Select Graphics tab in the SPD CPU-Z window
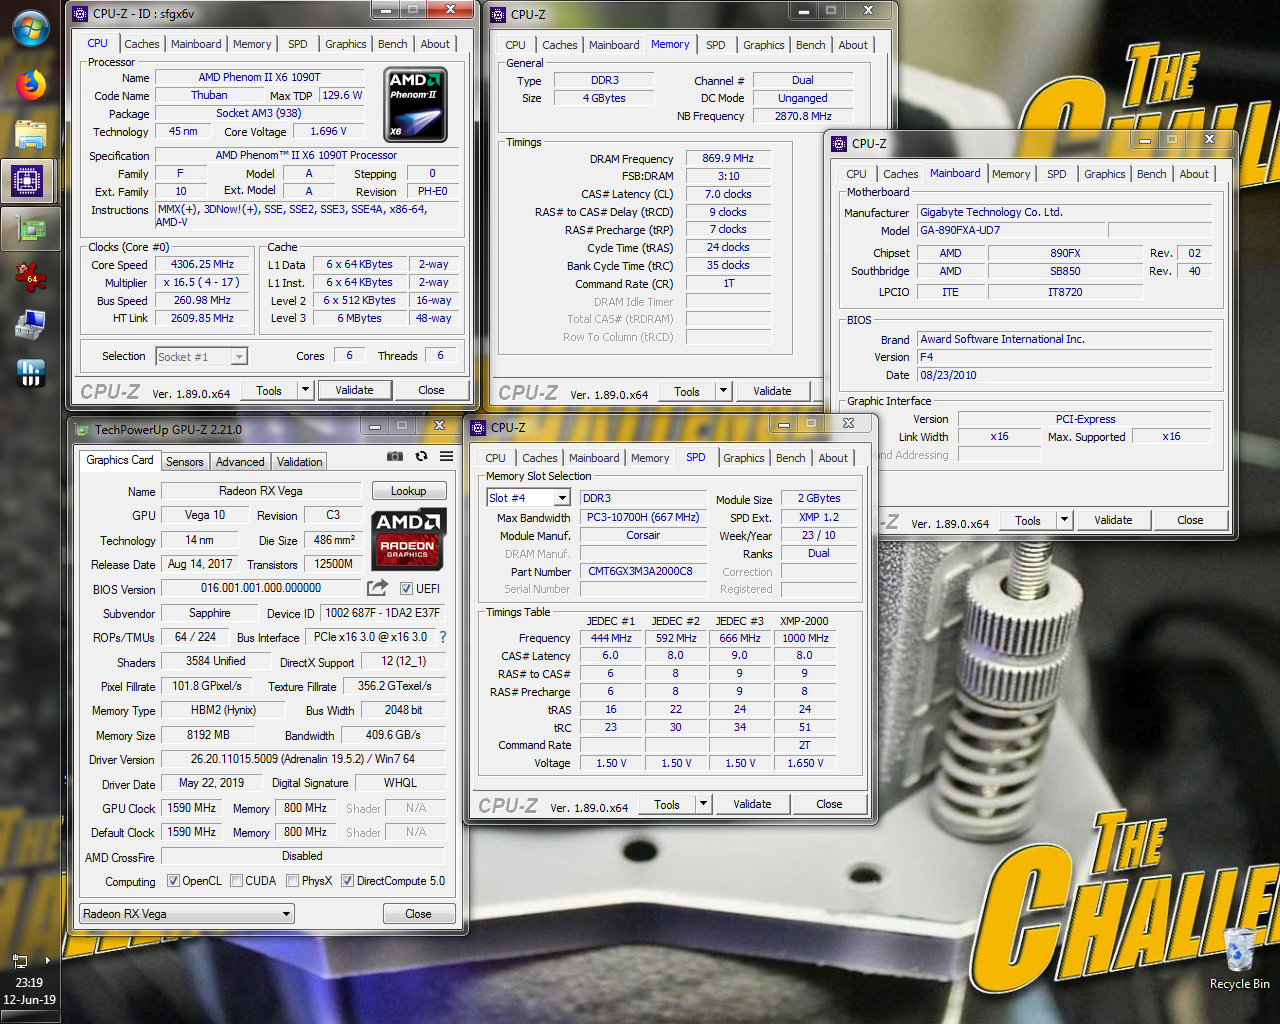Image resolution: width=1280 pixels, height=1024 pixels. (743, 458)
